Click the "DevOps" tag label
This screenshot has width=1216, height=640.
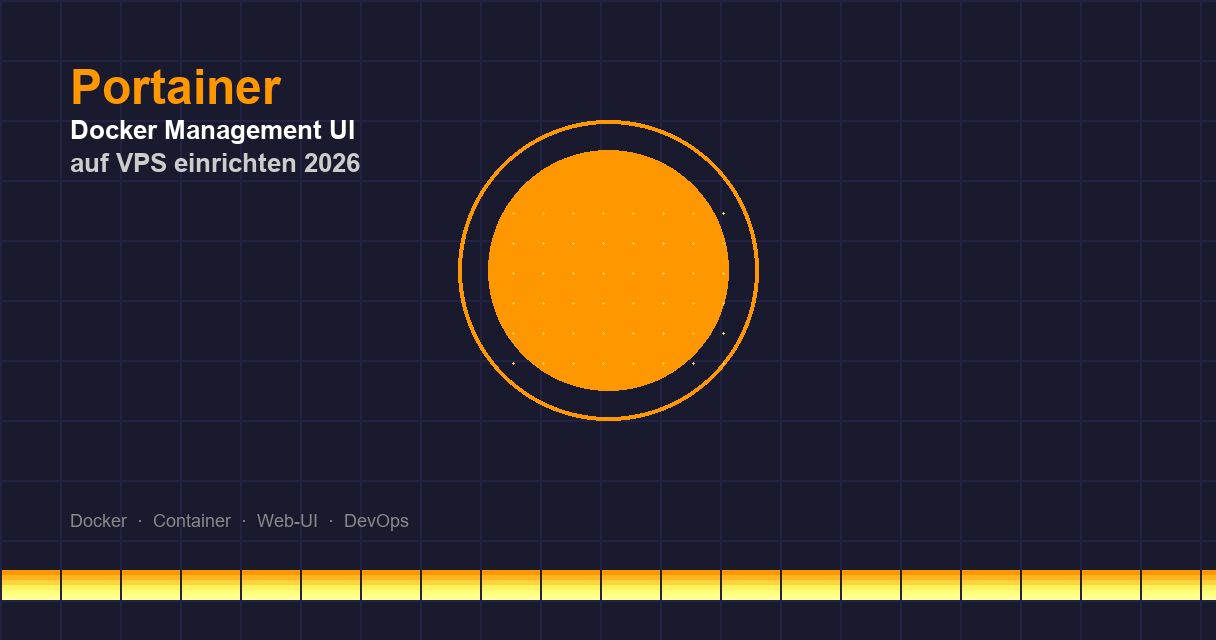pyautogui.click(x=376, y=521)
